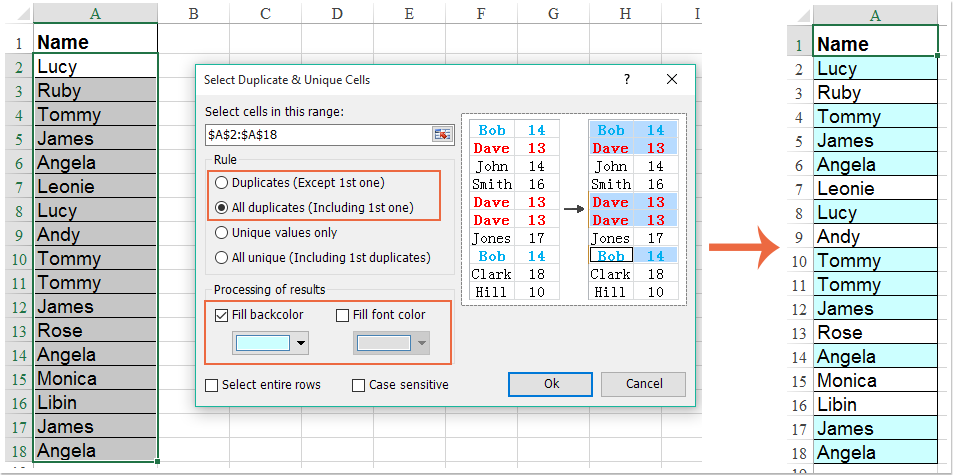Screen dimensions: 953x475
Task: Select column C header
Action: tap(265, 13)
